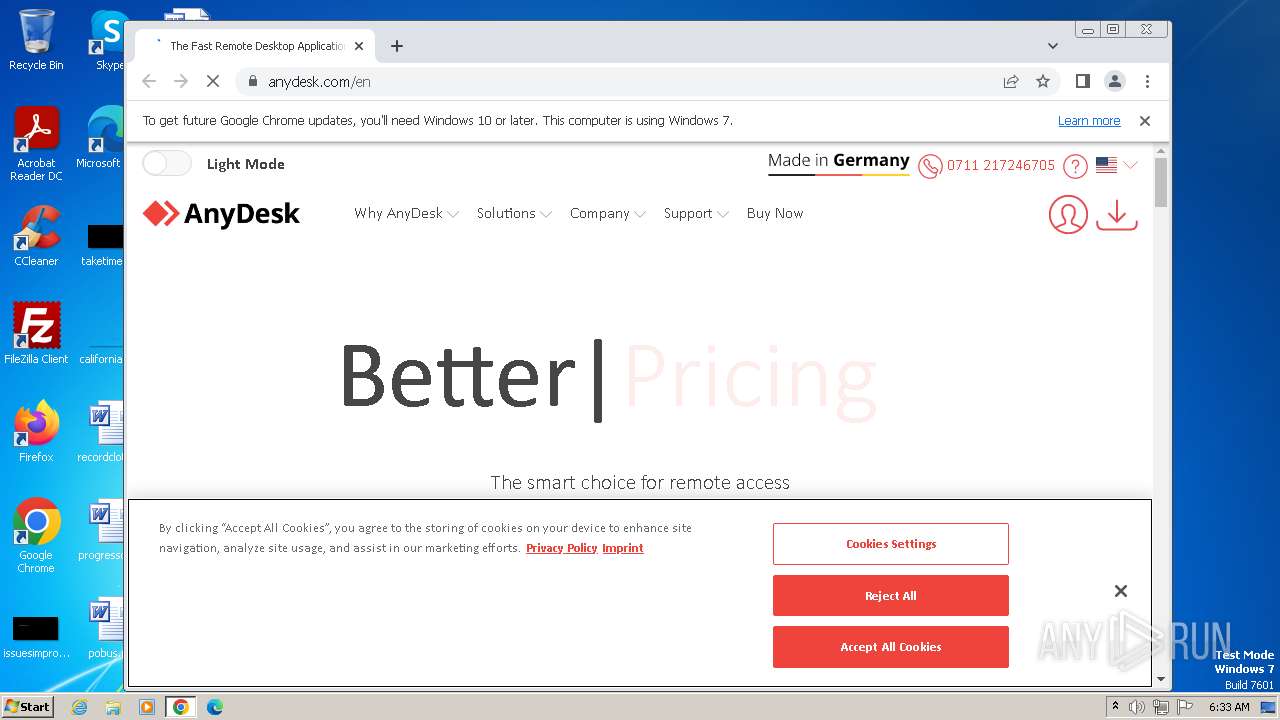Click the clock showing 6:33 AM

pos(1229,707)
